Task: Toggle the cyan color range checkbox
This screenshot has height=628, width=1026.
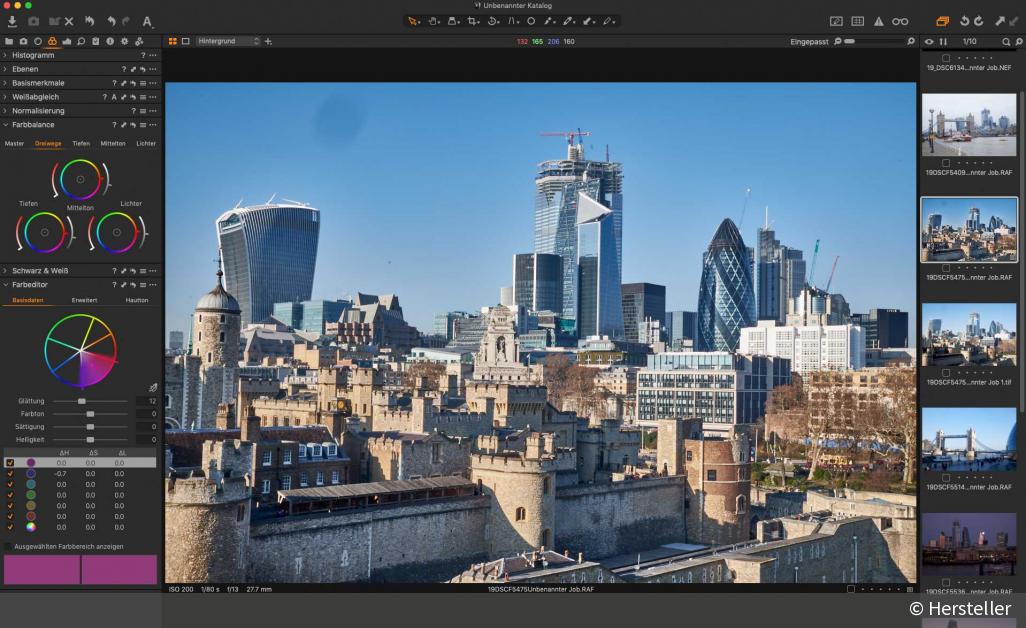Action: click(10, 484)
